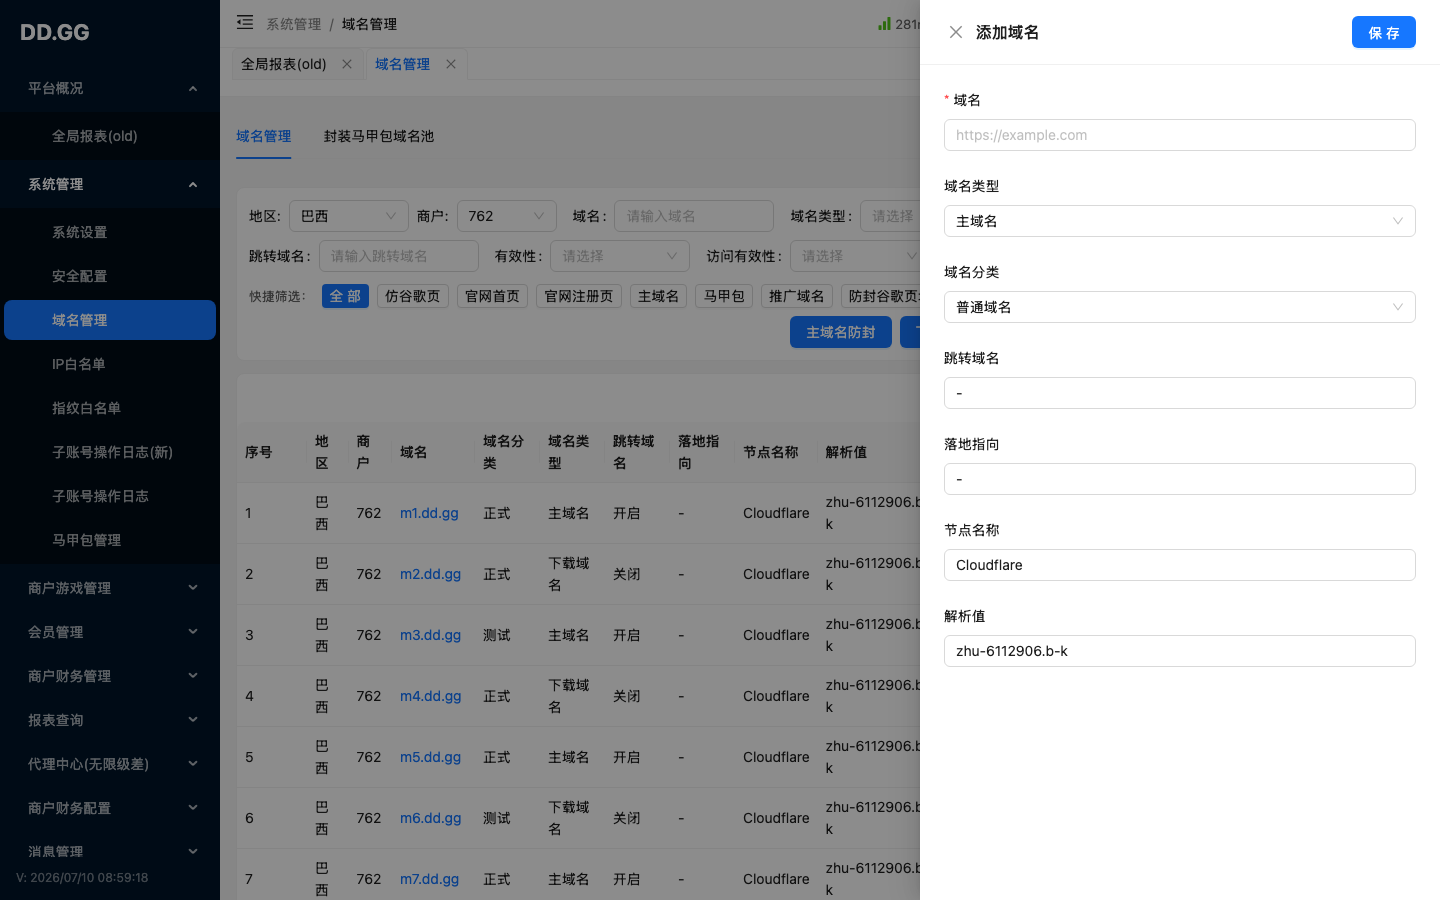Open 域名管理 in the sidebar
1440x900 pixels.
coord(110,320)
